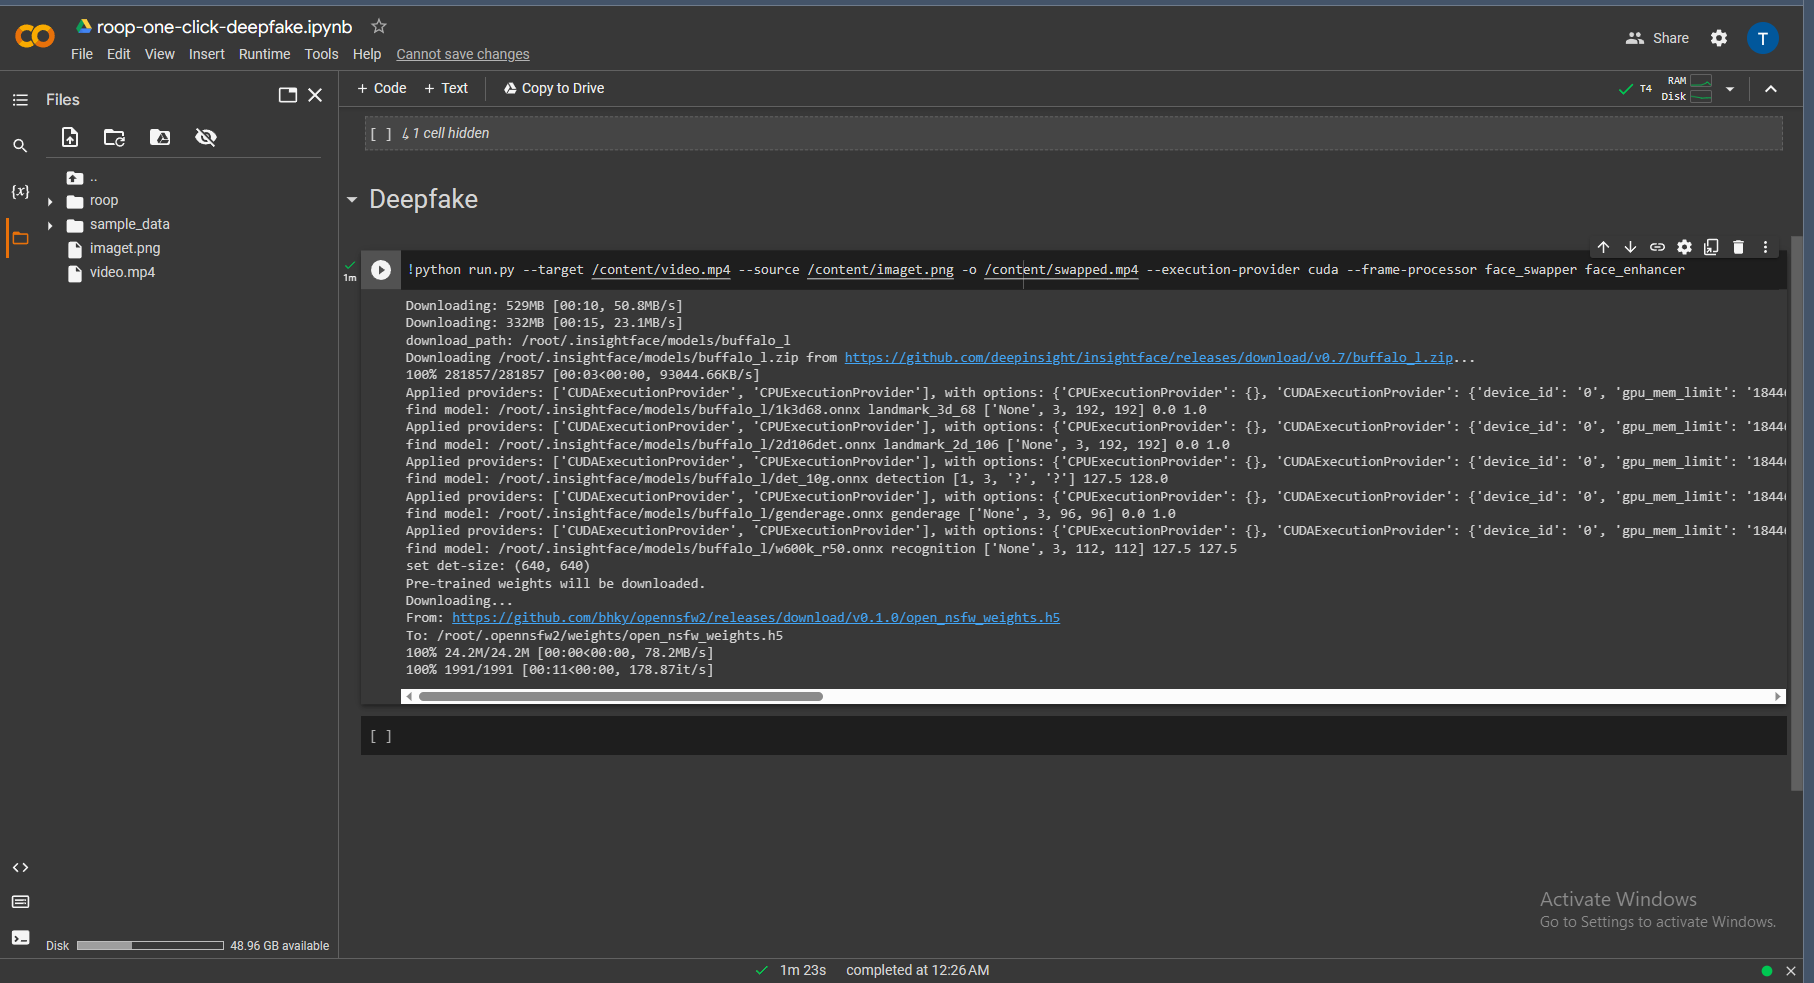Open the Runtime menu
This screenshot has width=1814, height=983.
click(x=264, y=54)
